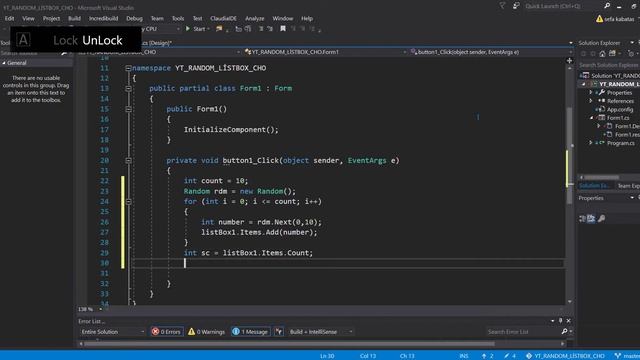Open the button1_Click member navigation dropdown
This screenshot has height=360, width=640.
(x=491, y=52)
